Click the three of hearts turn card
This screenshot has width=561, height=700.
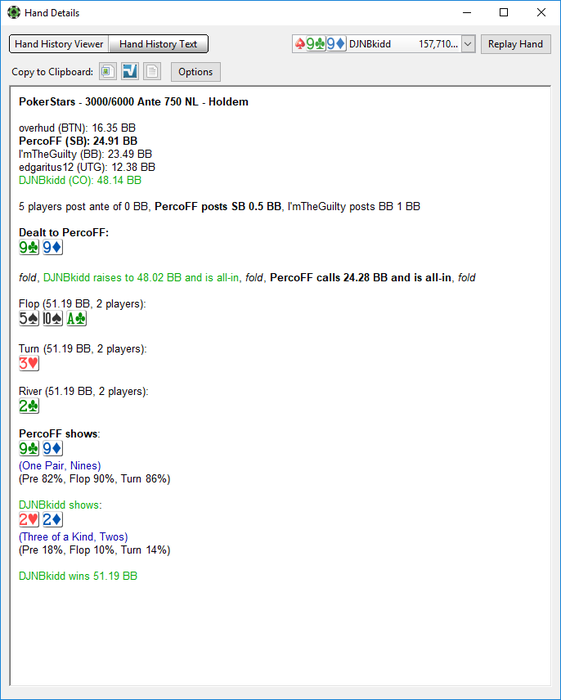[29, 363]
